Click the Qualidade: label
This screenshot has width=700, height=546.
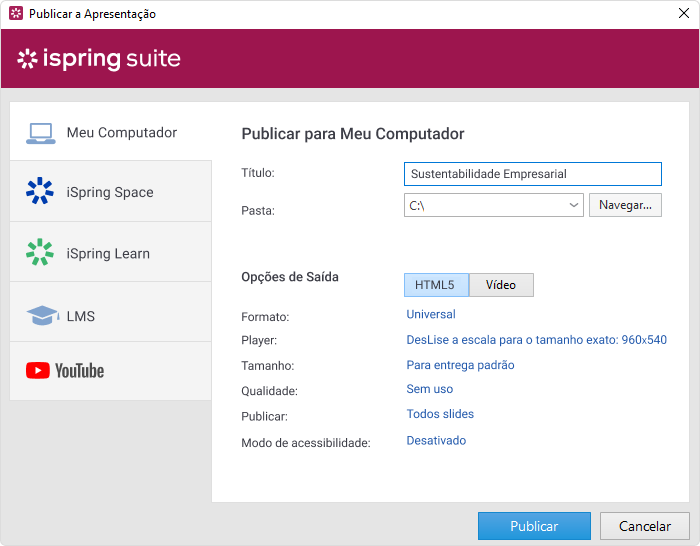[x=269, y=391]
